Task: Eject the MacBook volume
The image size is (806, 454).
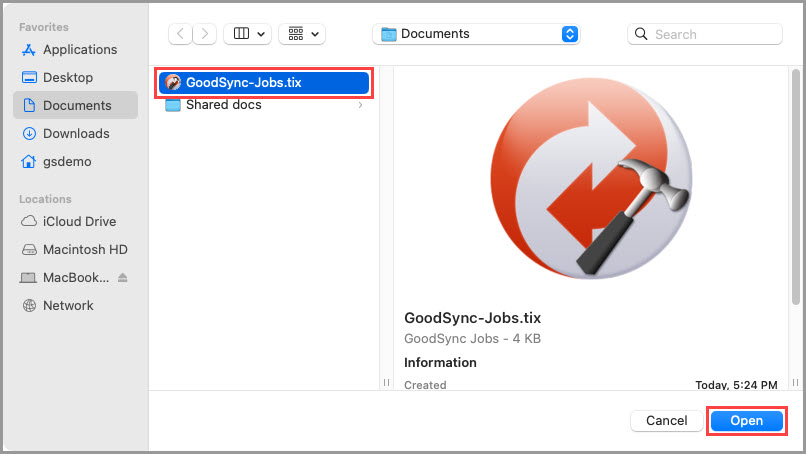Action: point(122,278)
